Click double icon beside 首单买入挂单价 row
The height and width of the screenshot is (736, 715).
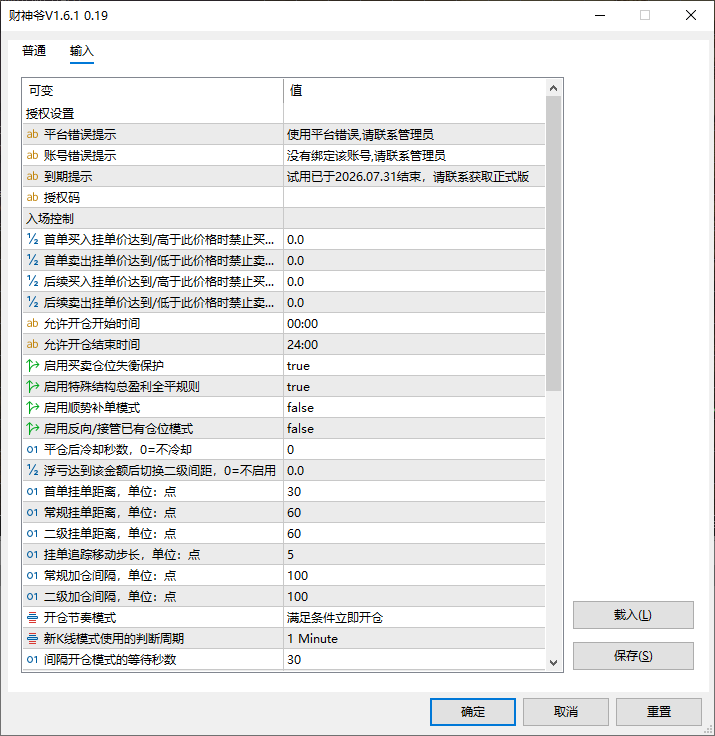click(32, 239)
